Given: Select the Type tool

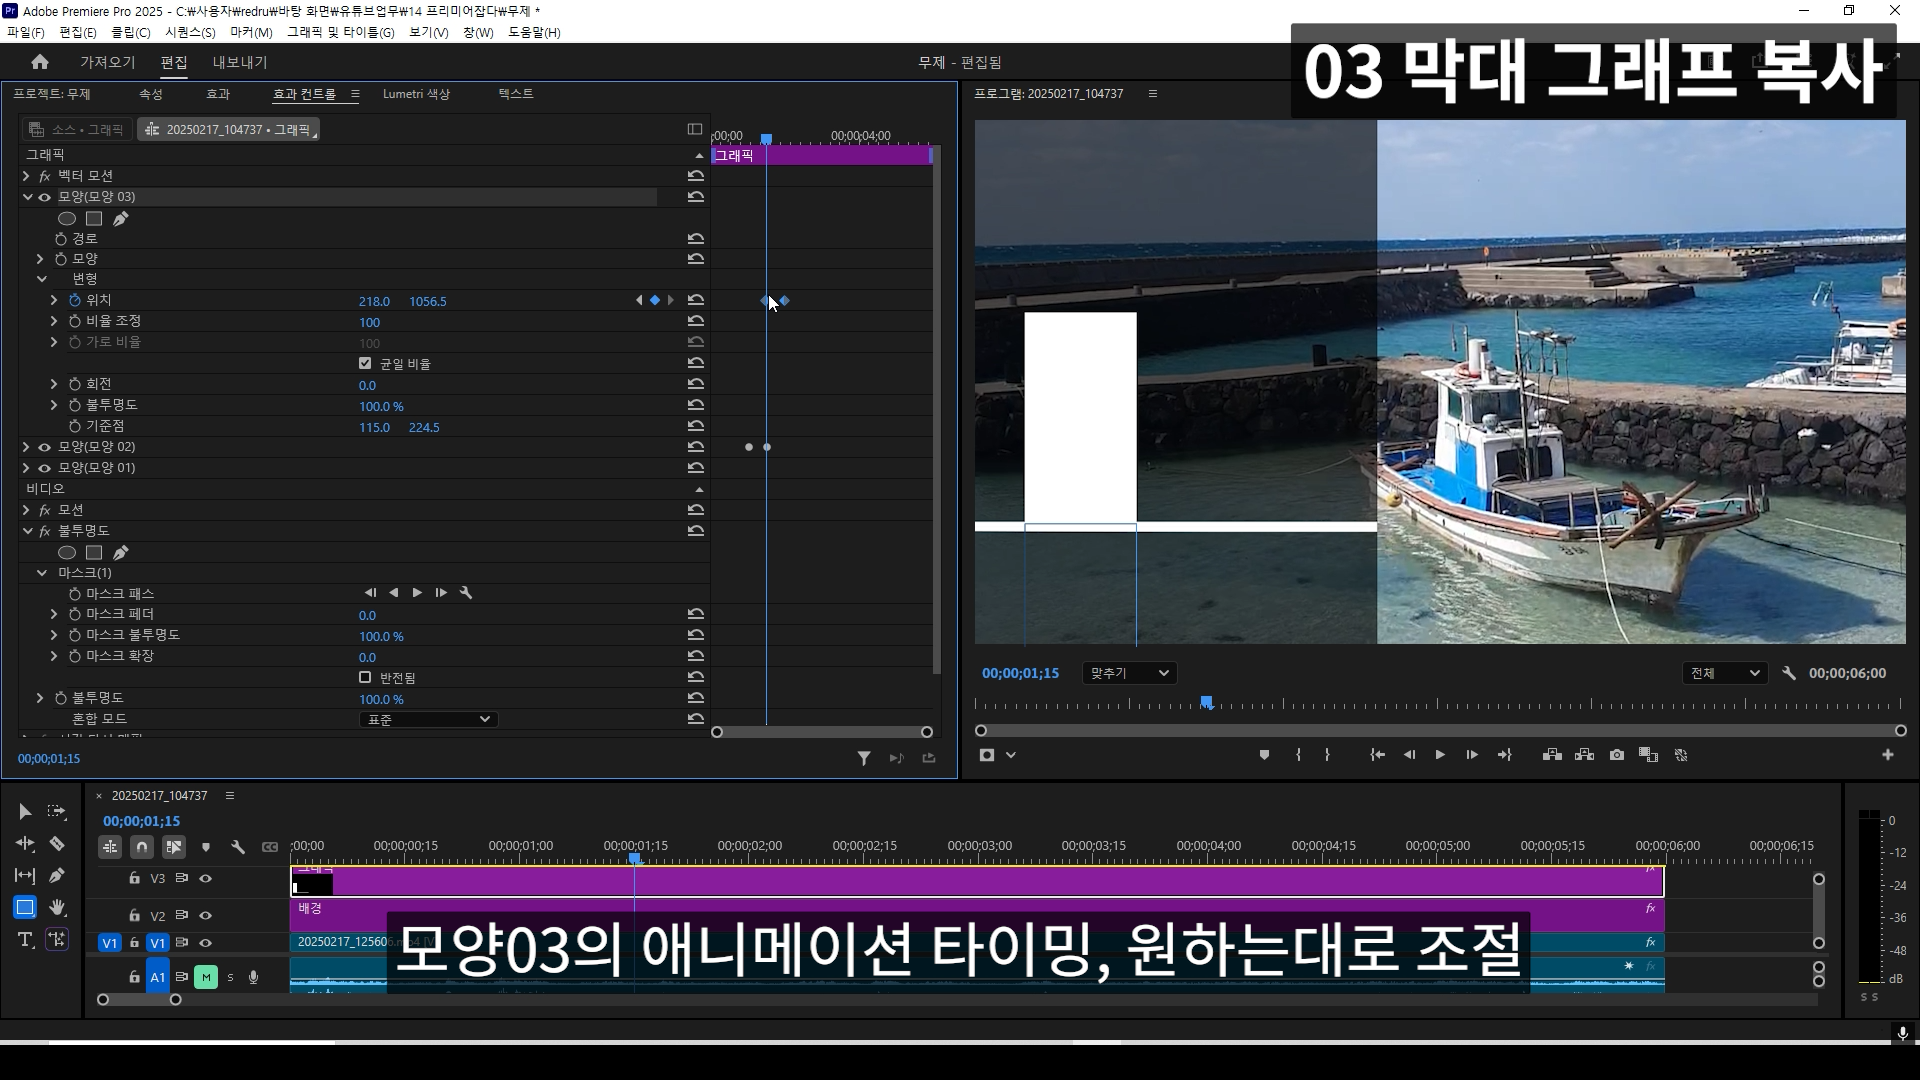Looking at the screenshot, I should tap(25, 939).
